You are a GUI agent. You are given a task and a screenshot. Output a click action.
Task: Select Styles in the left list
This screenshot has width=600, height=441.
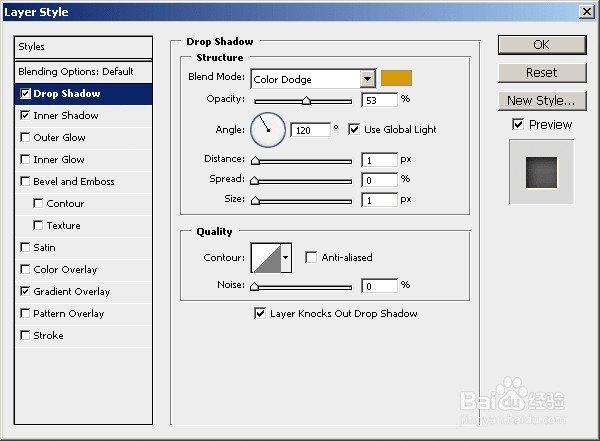pyautogui.click(x=83, y=47)
